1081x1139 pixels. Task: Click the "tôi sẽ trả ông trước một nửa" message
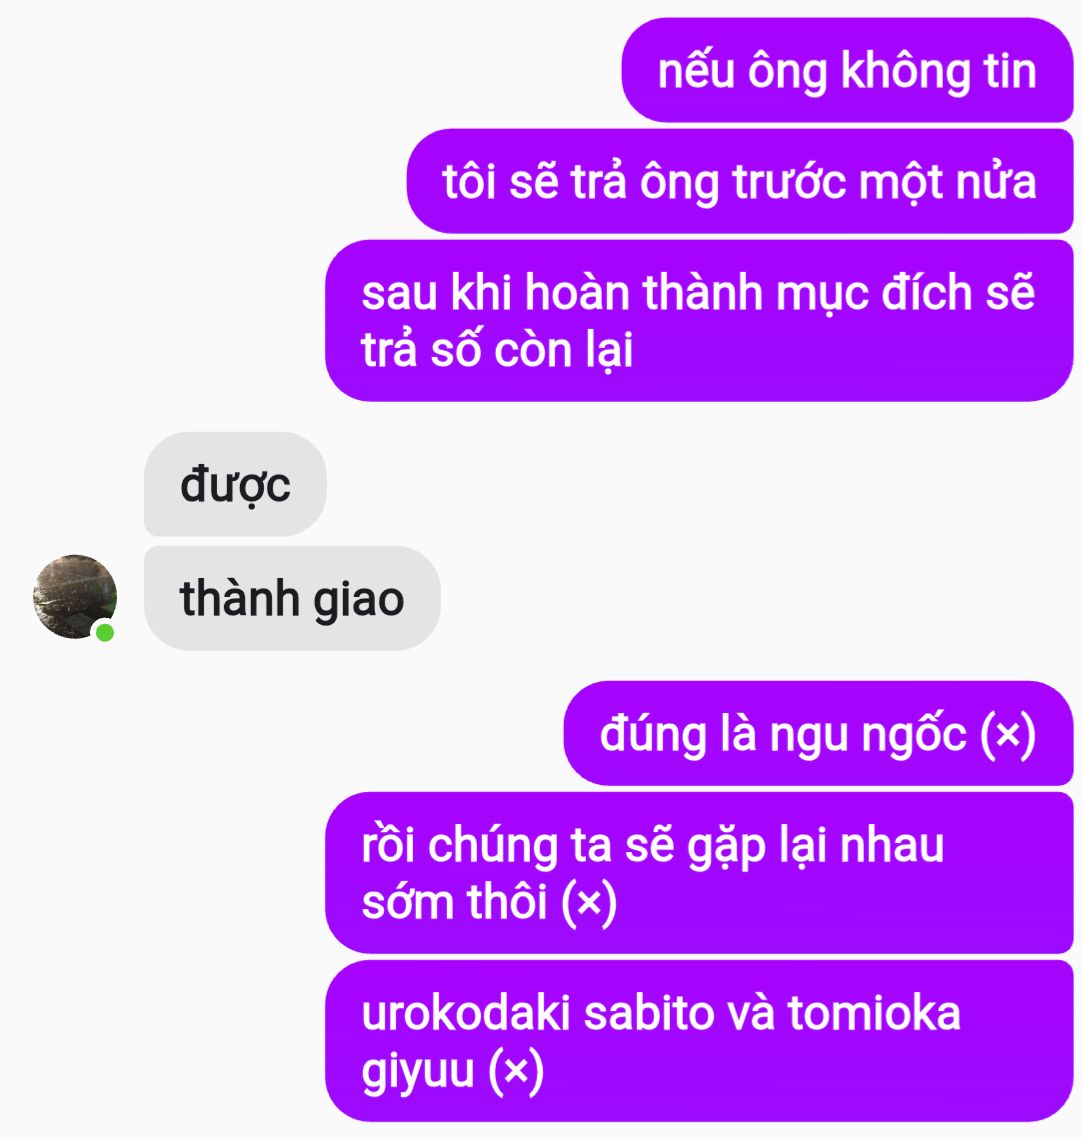[740, 181]
